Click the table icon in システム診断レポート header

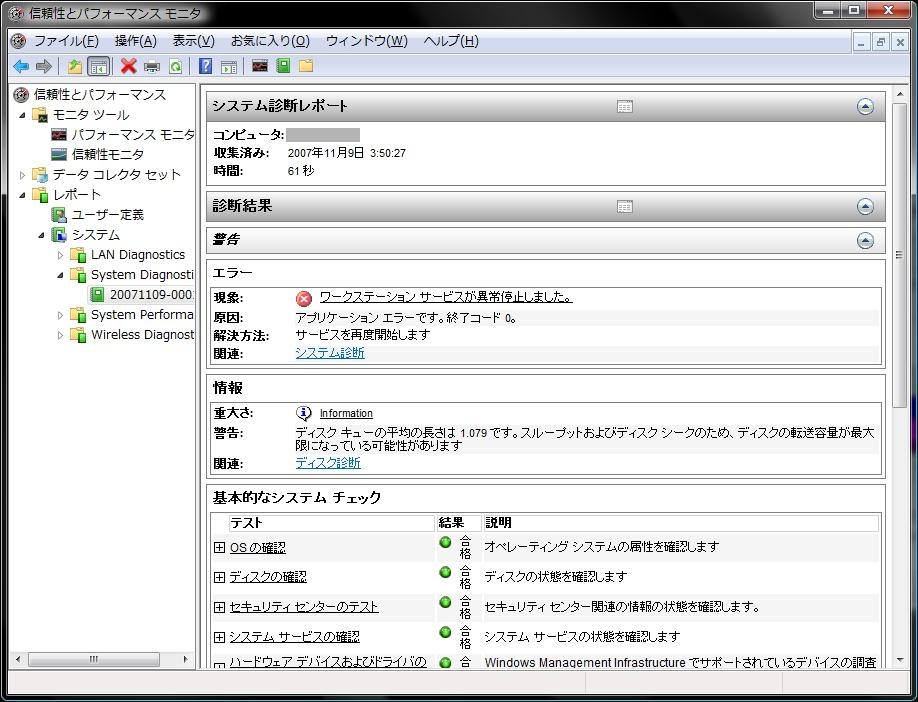tap(625, 107)
